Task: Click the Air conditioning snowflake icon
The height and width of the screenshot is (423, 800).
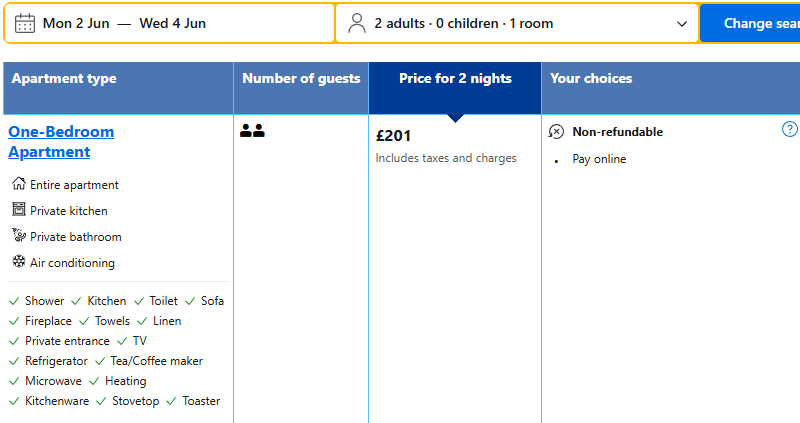Action: [x=18, y=262]
